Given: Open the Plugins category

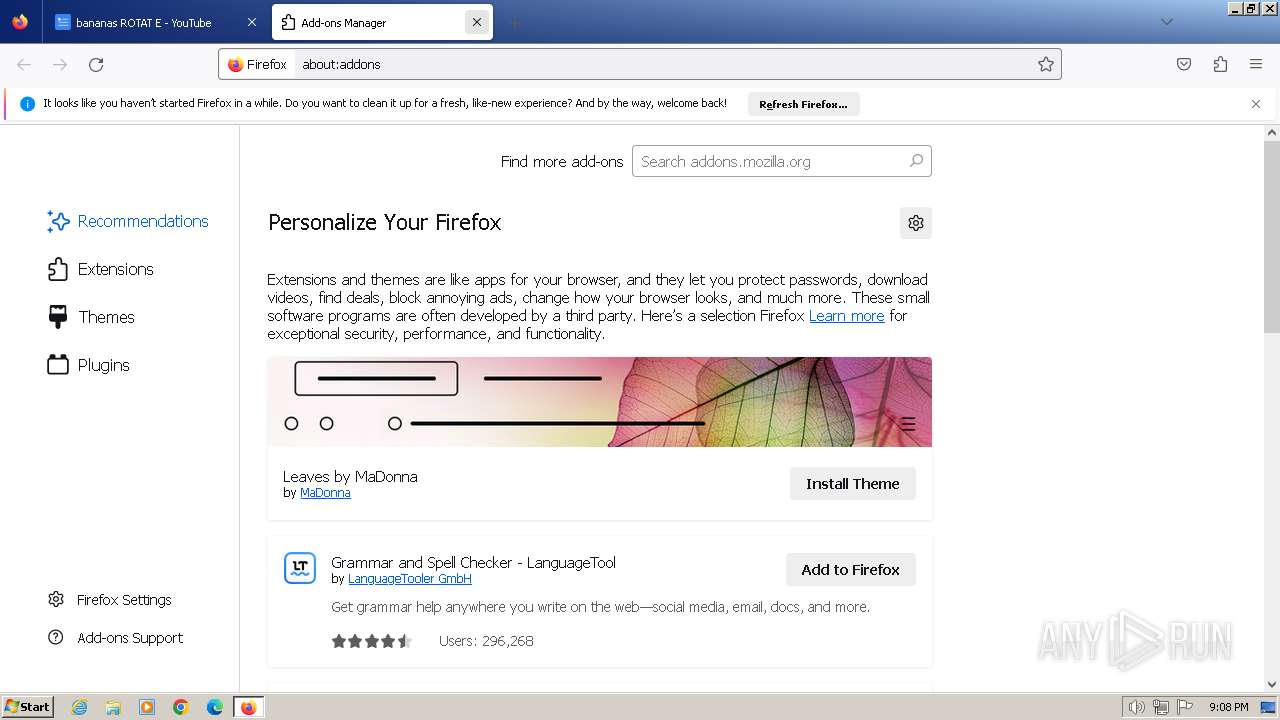Looking at the screenshot, I should click(x=89, y=365).
